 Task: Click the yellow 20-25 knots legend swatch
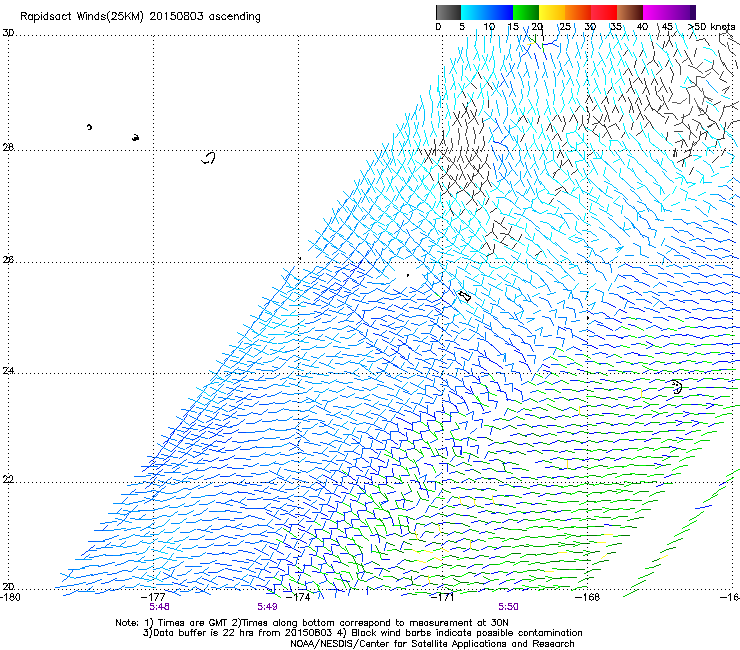(x=552, y=12)
